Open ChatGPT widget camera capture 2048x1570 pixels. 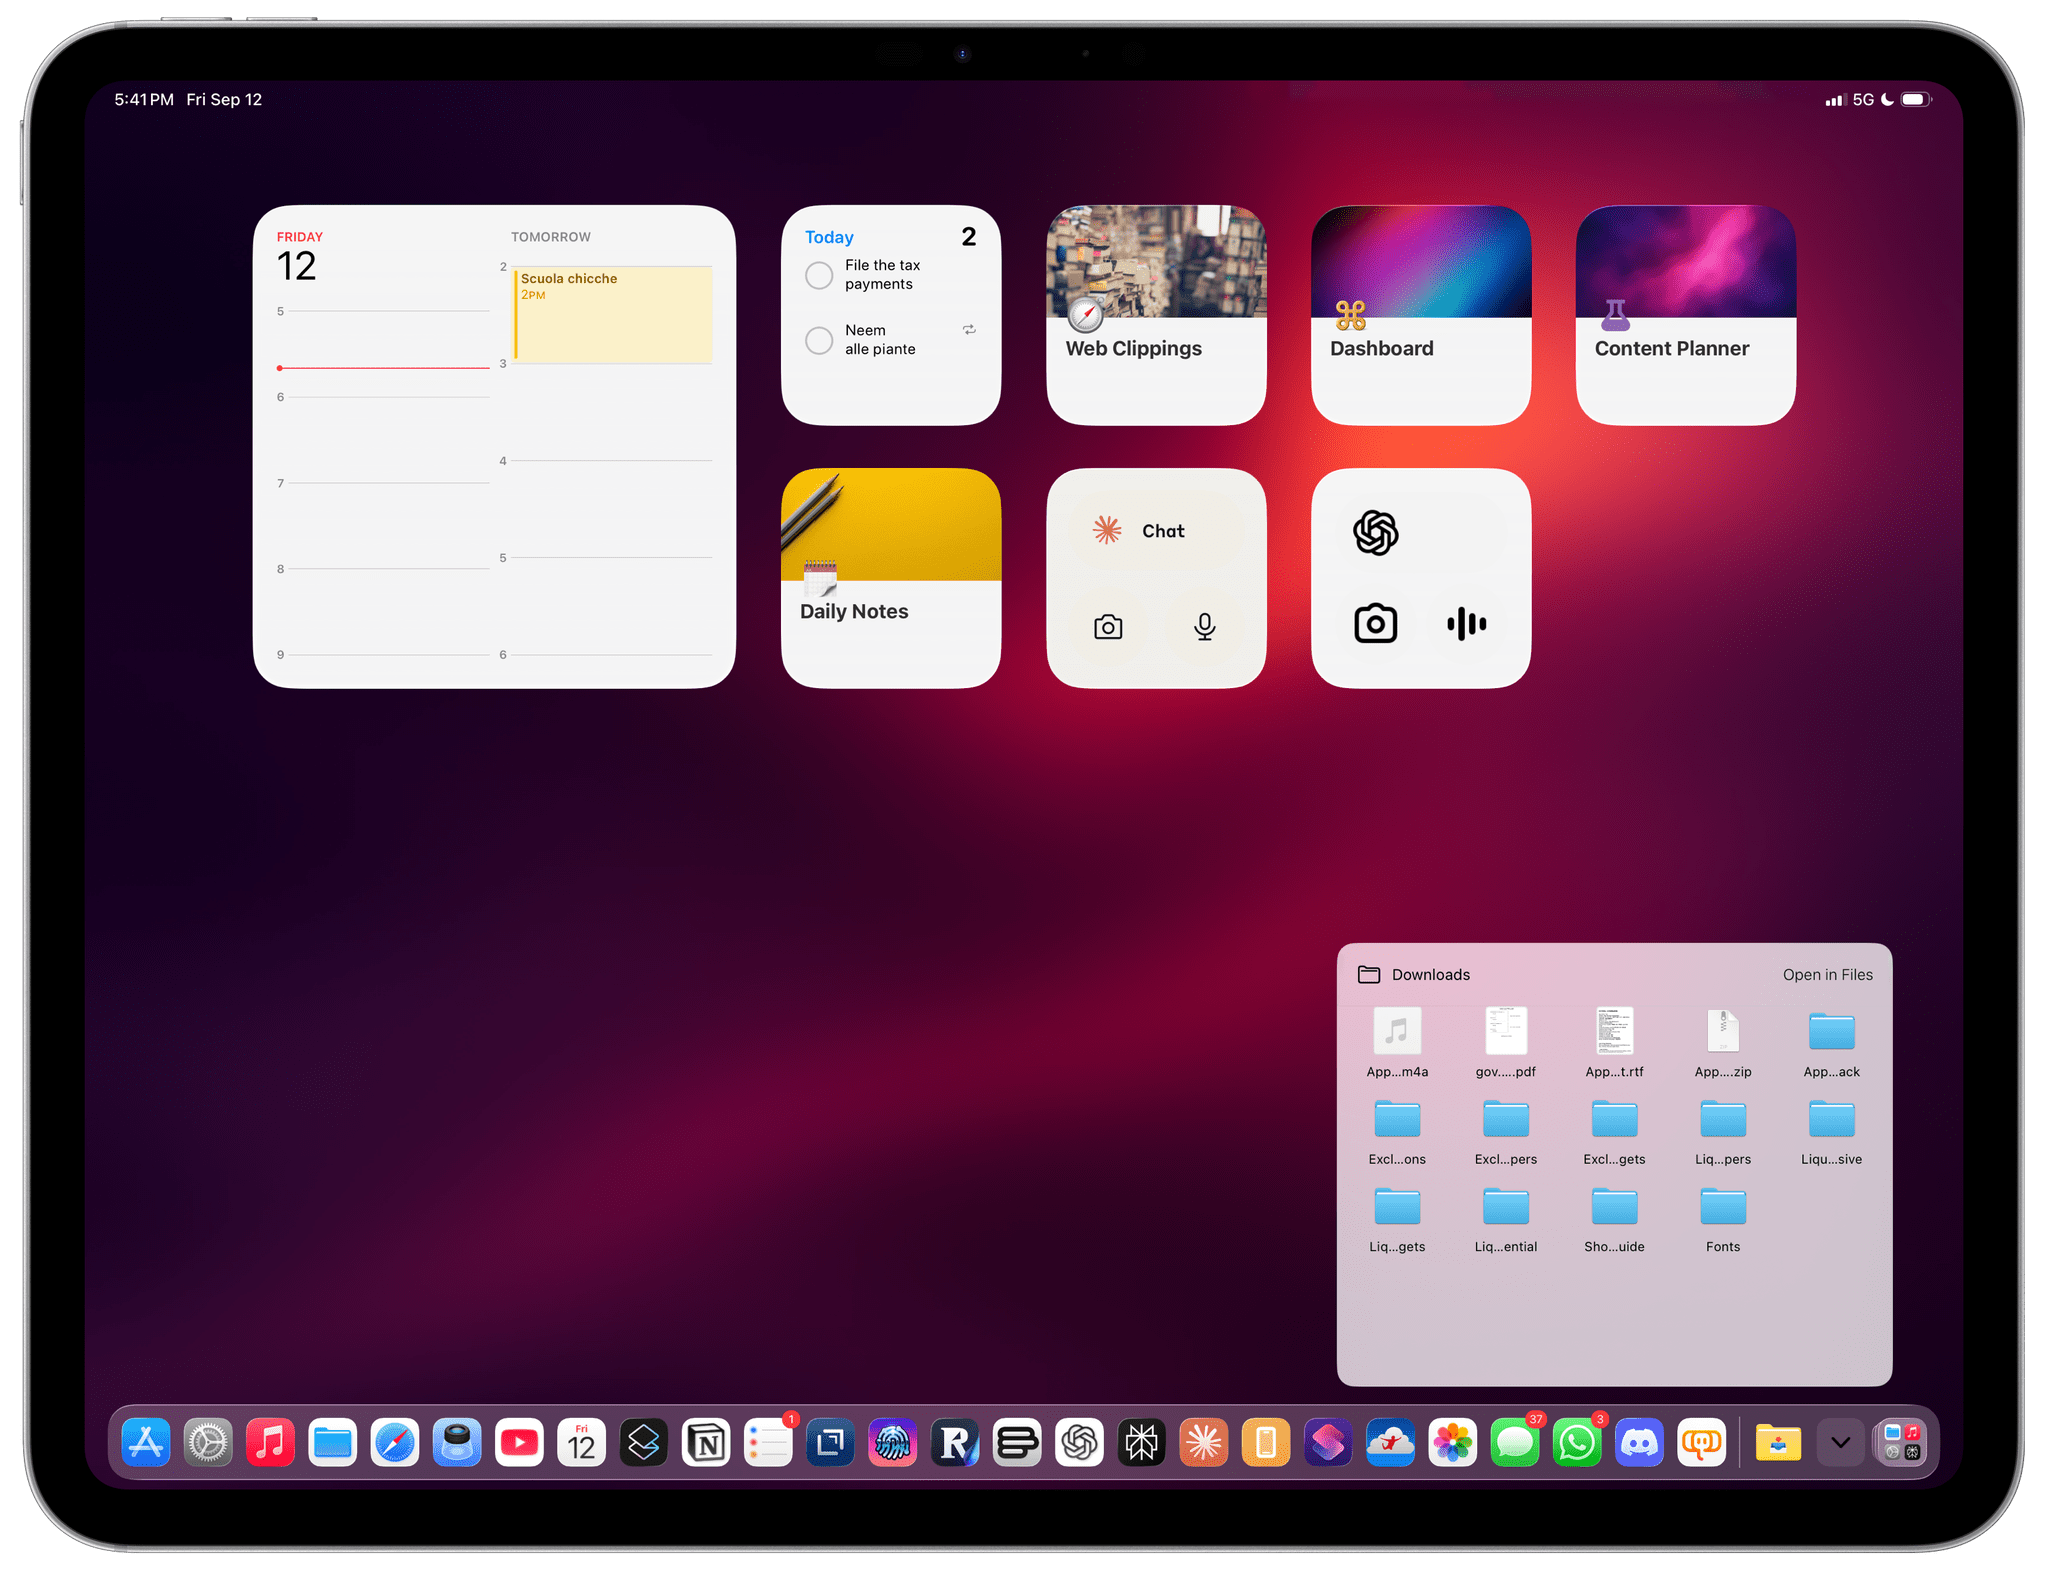[x=1375, y=624]
